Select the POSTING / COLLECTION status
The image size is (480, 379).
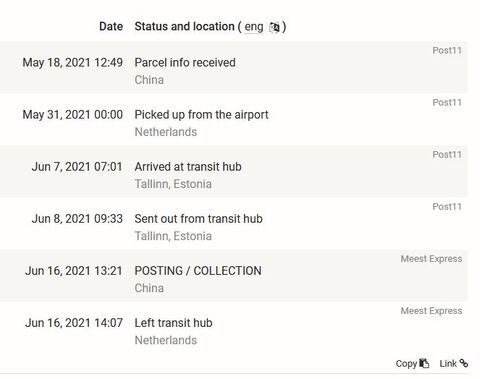198,271
